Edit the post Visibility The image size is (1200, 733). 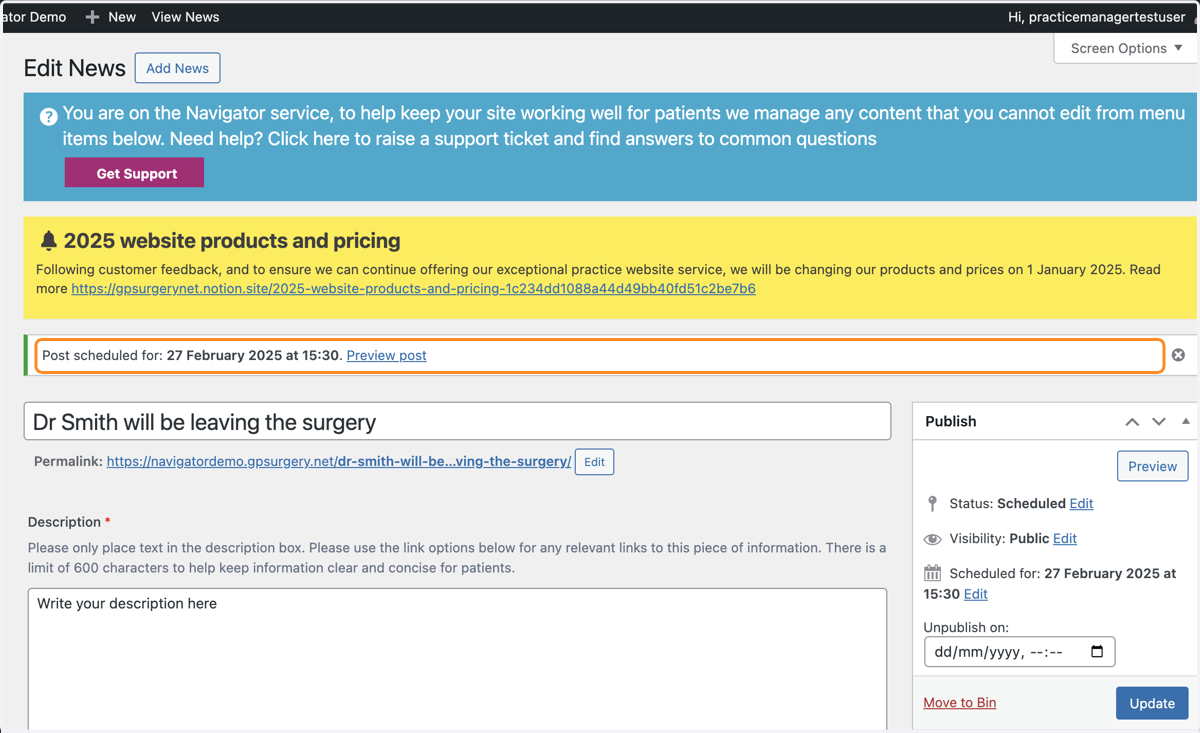point(1064,538)
